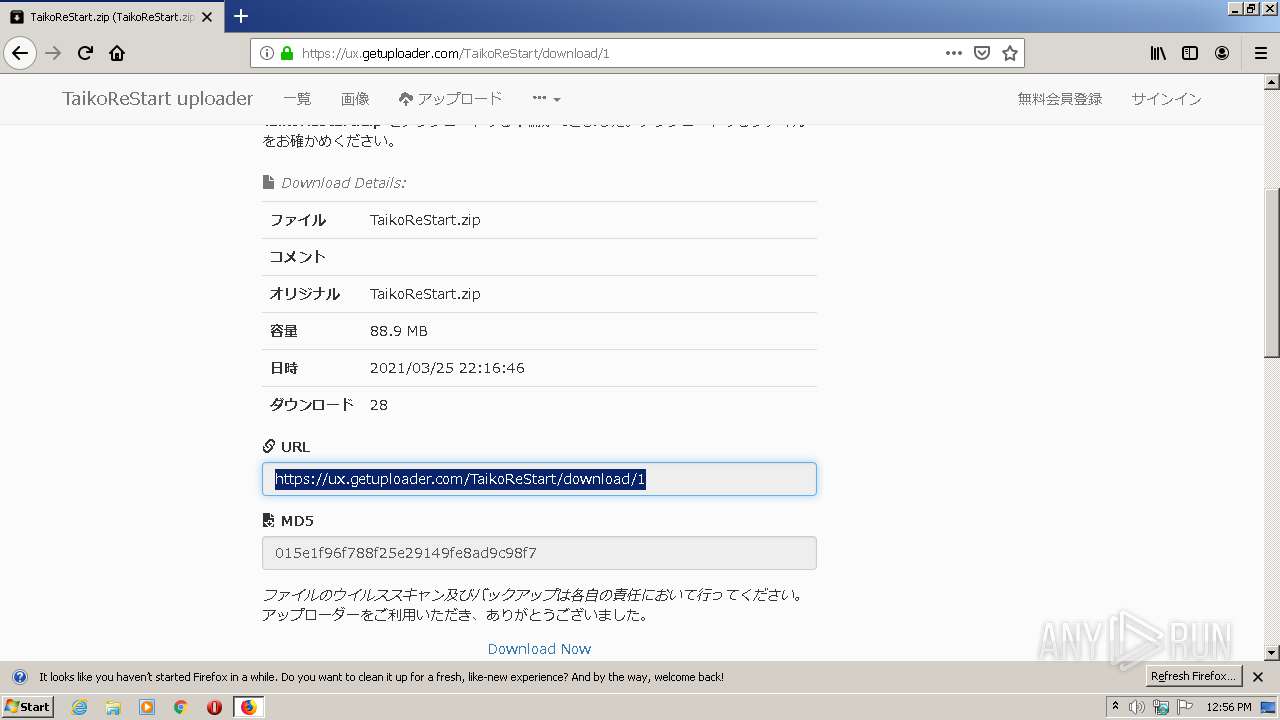Viewport: 1280px width, 720px height.
Task: Open the Firefox home page
Action: click(x=117, y=53)
